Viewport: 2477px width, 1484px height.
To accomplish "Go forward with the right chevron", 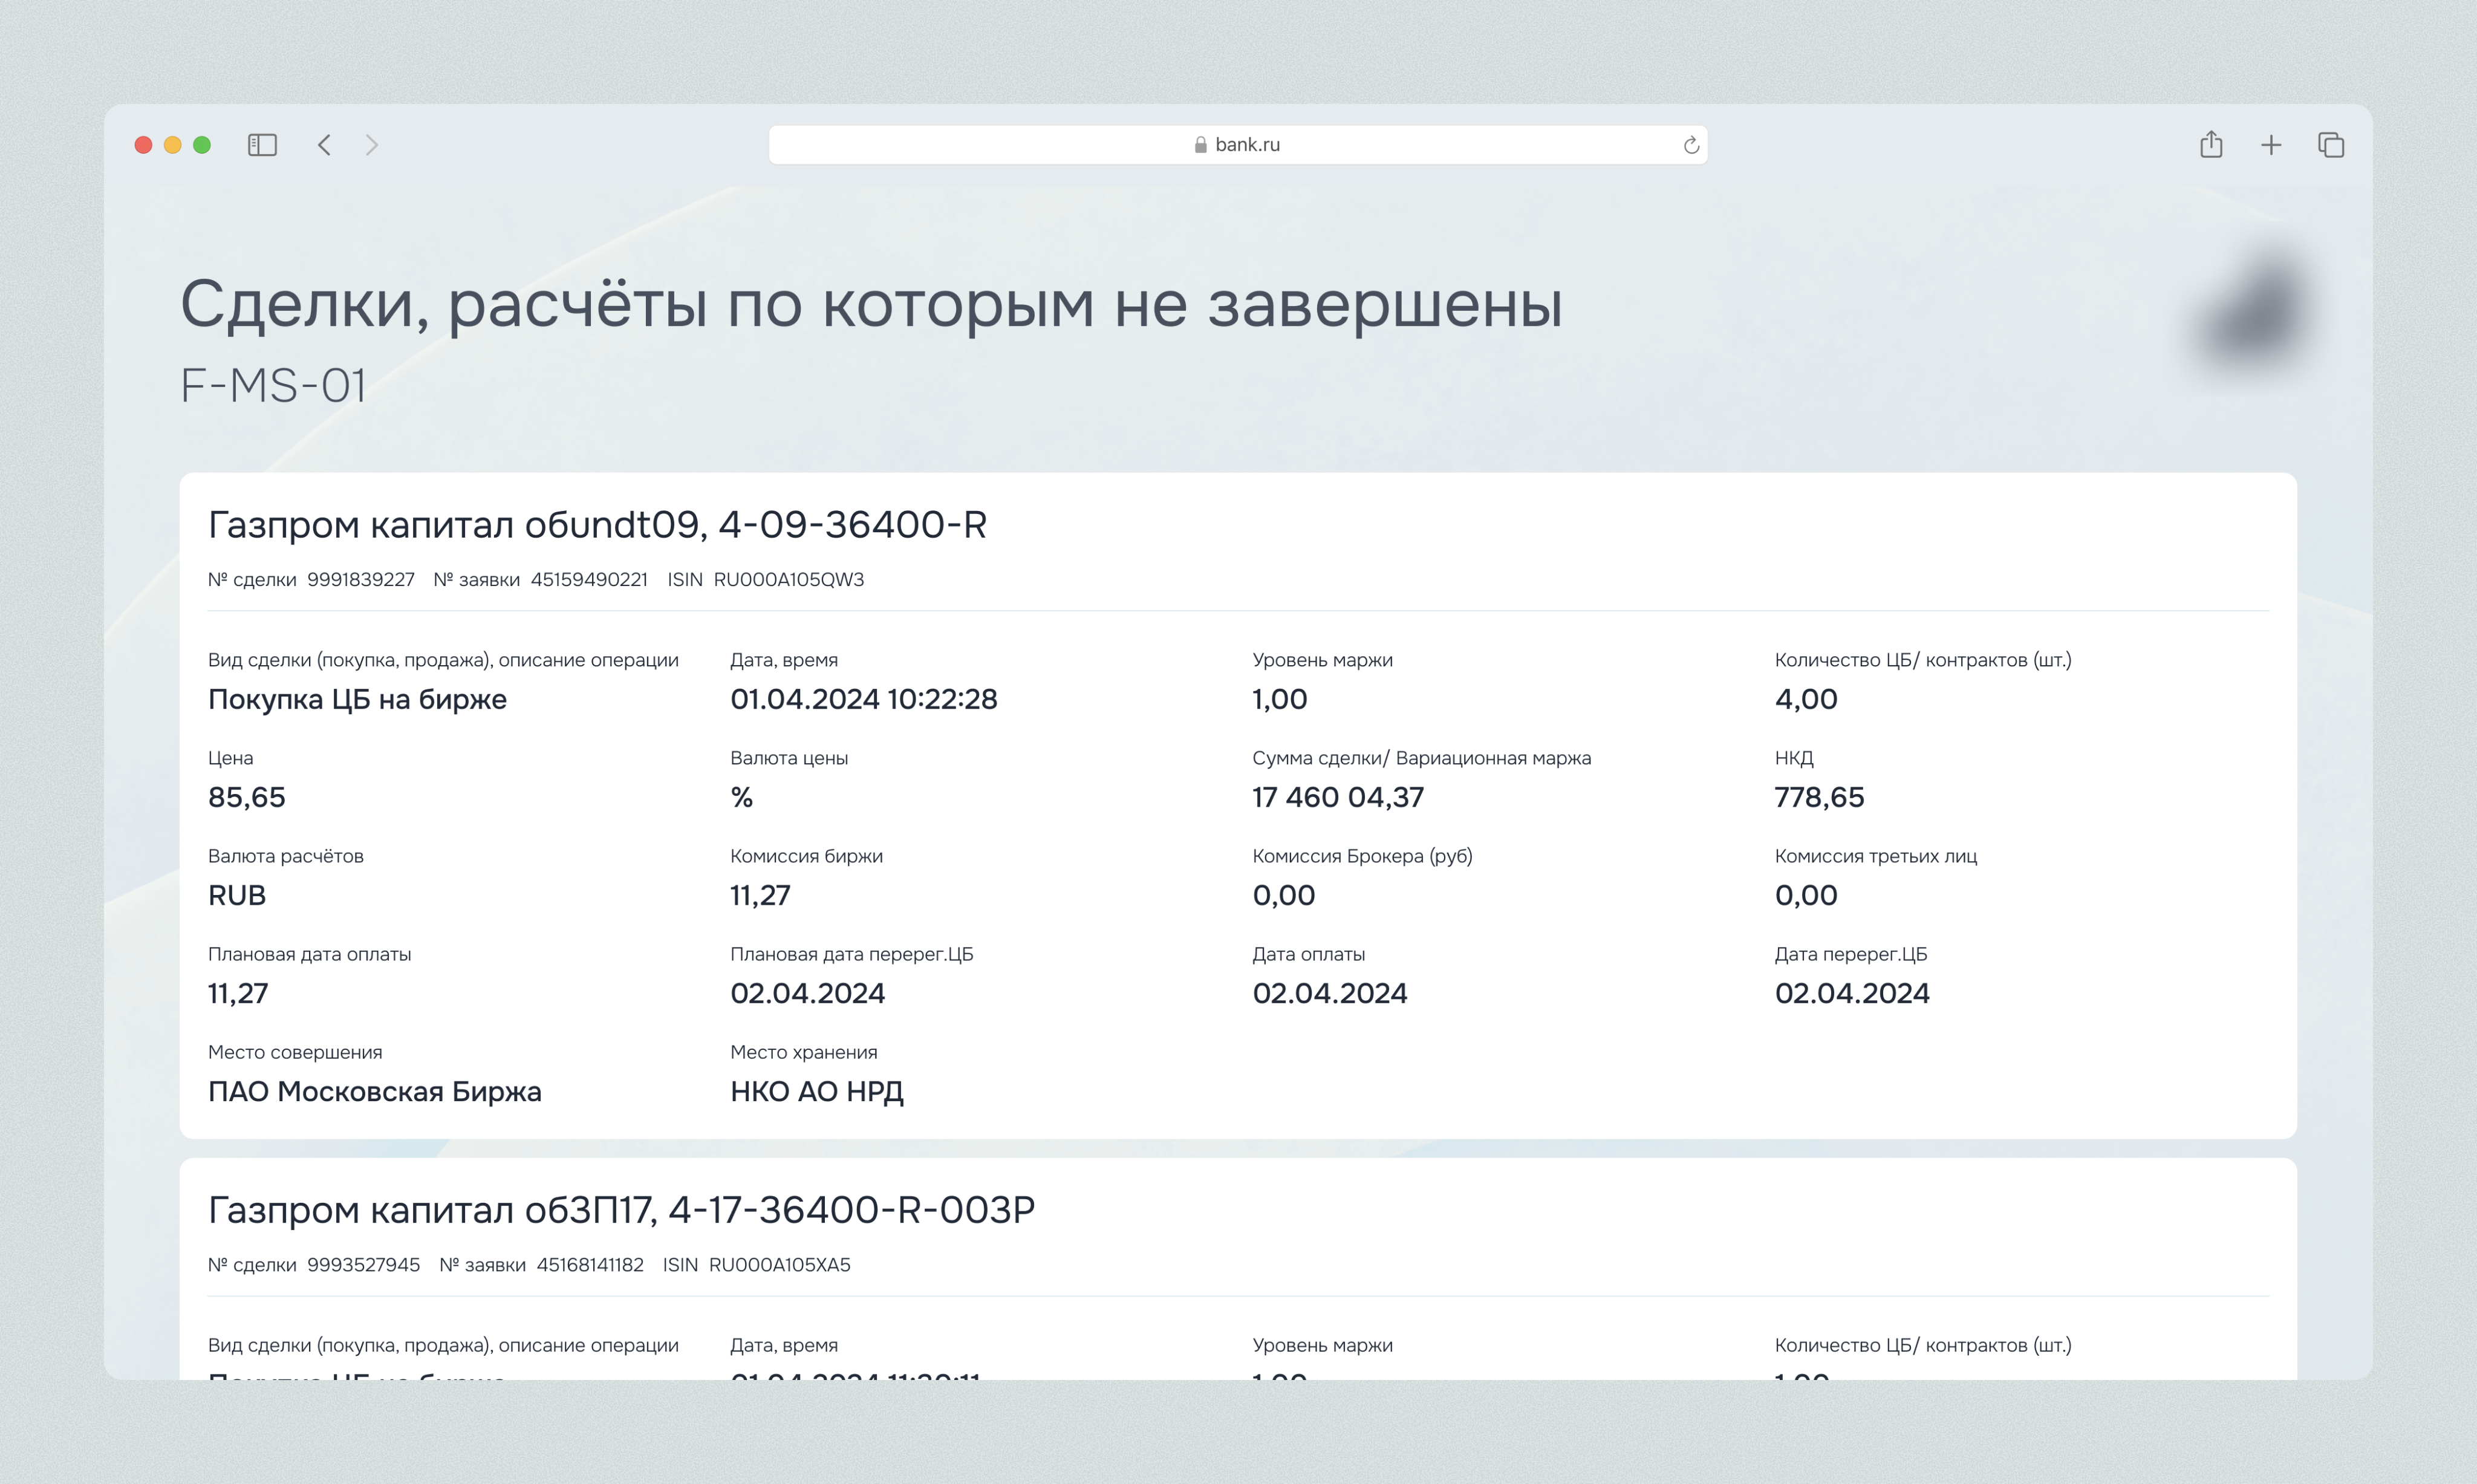I will coord(372,145).
